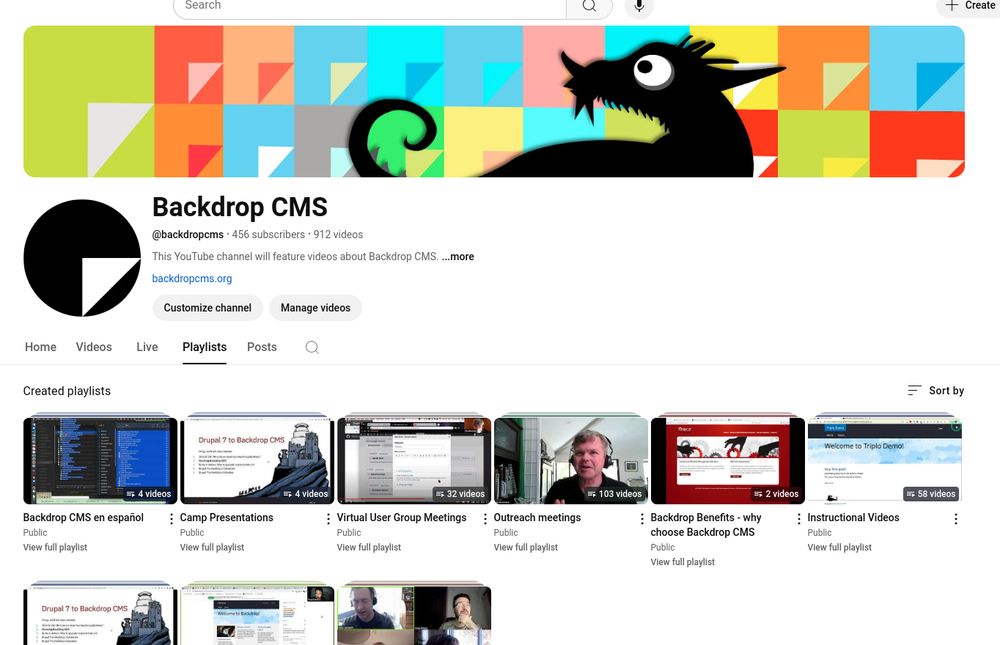Viewport: 1000px width, 645px height.
Task: Click the Backdrop Benefits - why choose Backdrop CMS title
Action: [x=706, y=524]
